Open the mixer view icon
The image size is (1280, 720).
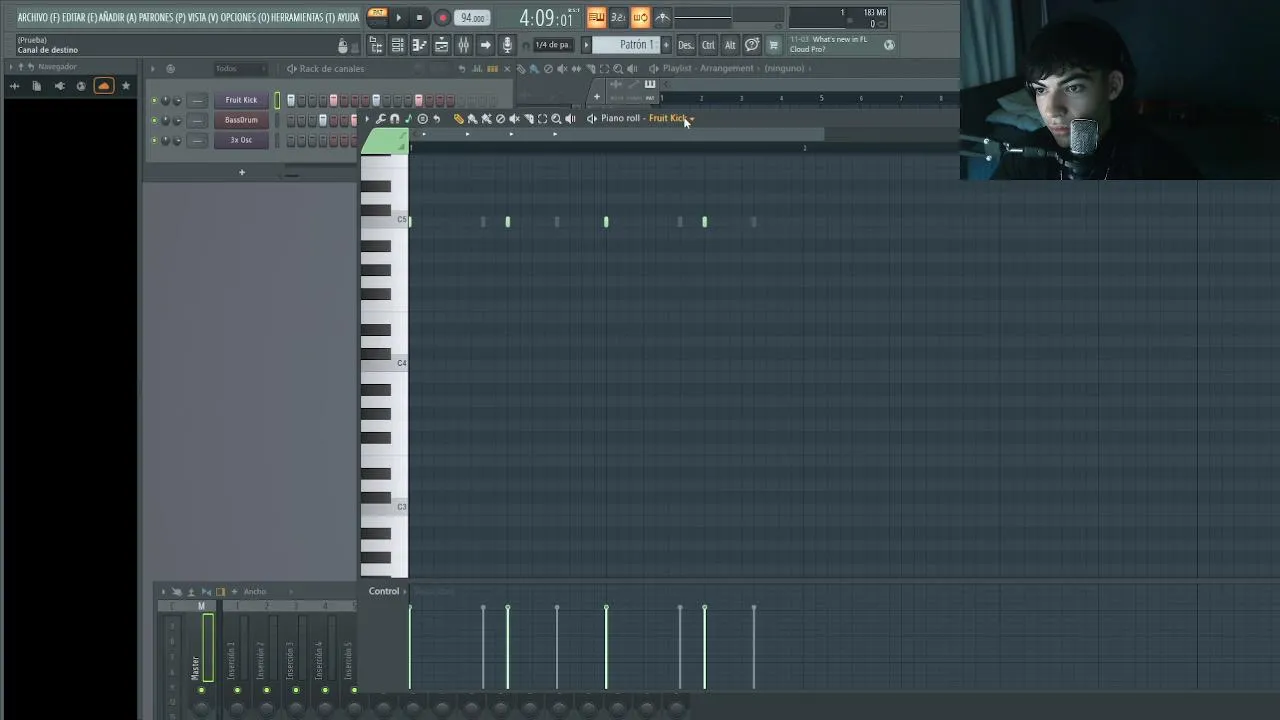(x=463, y=45)
